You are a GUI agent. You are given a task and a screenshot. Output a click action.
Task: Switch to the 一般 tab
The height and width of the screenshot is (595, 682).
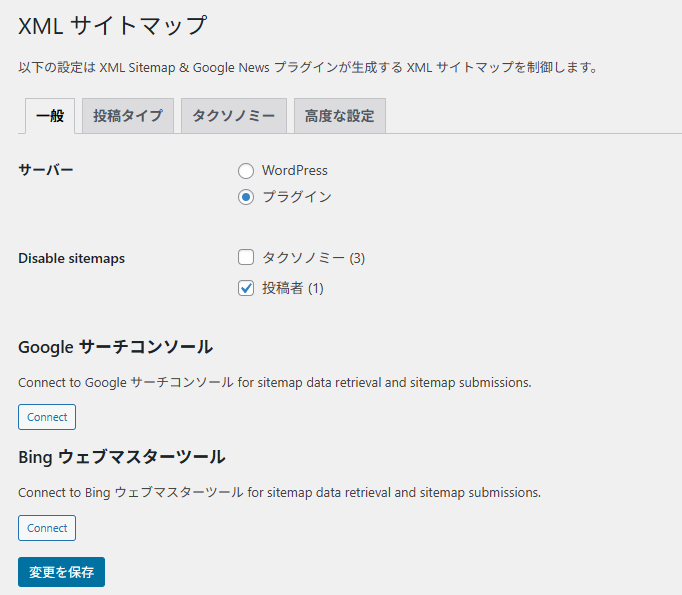point(49,116)
